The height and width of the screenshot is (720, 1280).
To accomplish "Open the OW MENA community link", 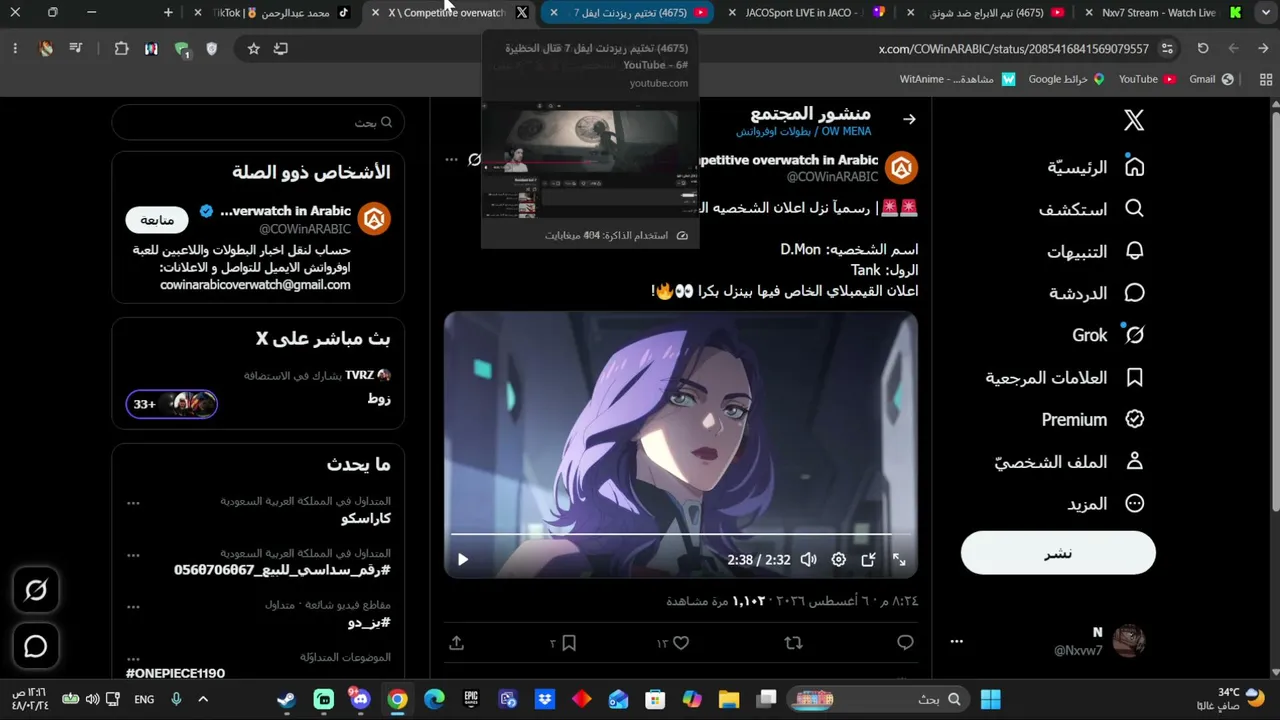I will click(803, 131).
